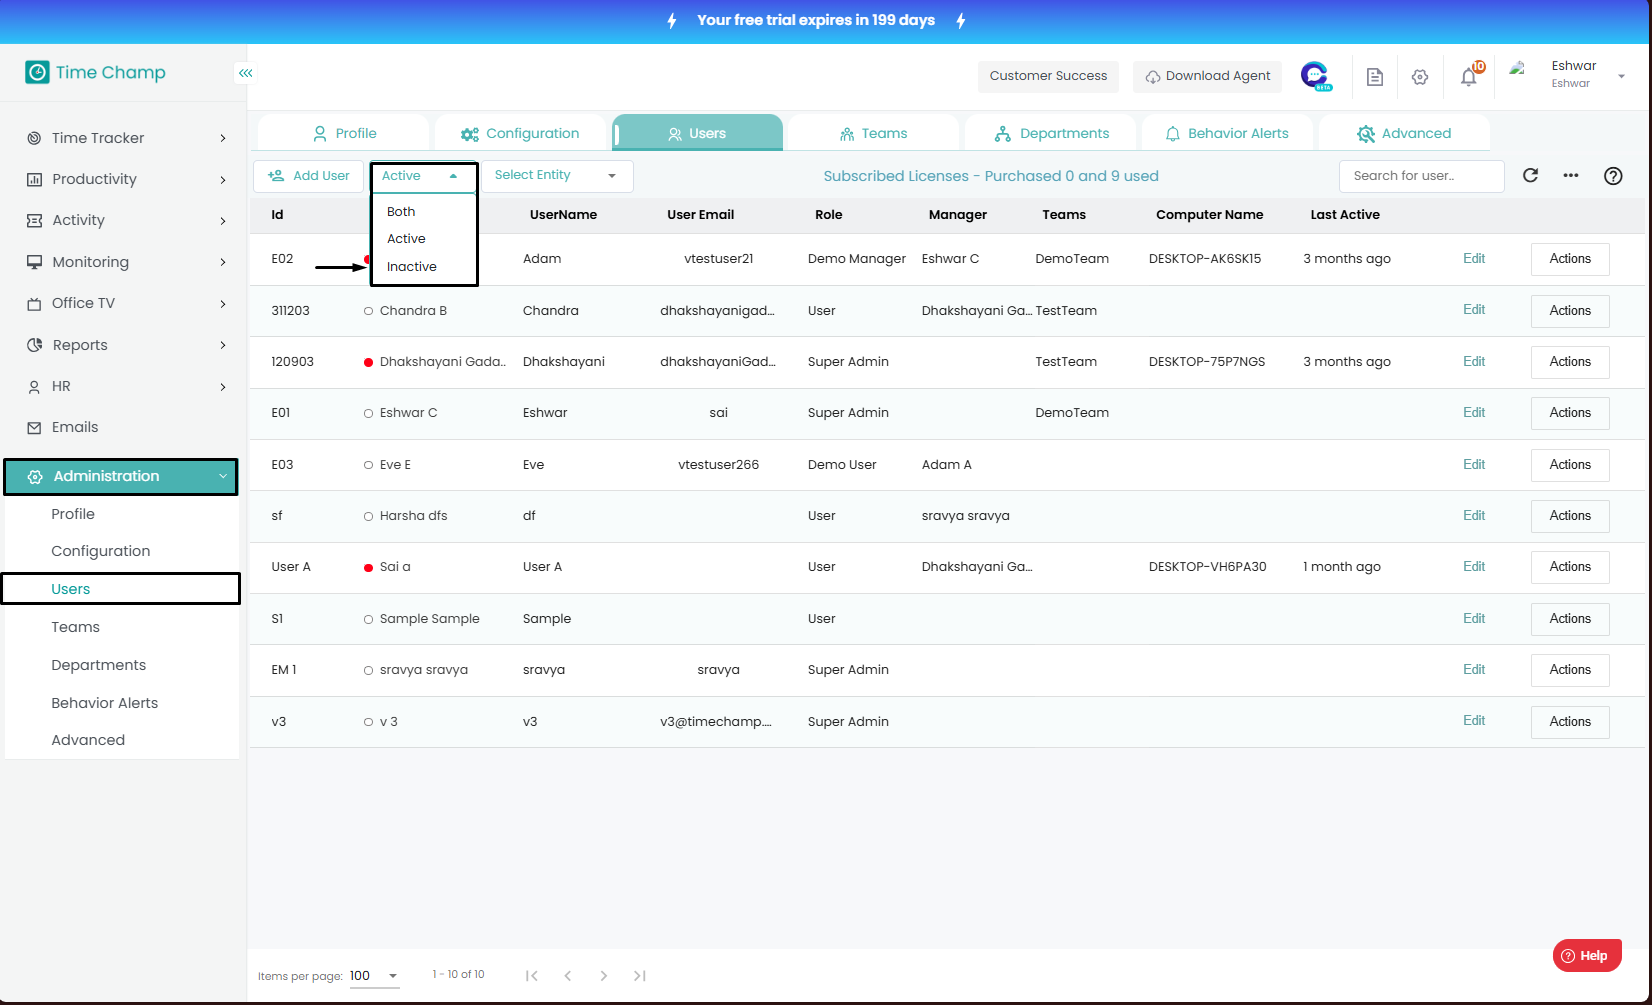This screenshot has width=1652, height=1005.
Task: Click the document icon in header
Action: coord(1375,77)
